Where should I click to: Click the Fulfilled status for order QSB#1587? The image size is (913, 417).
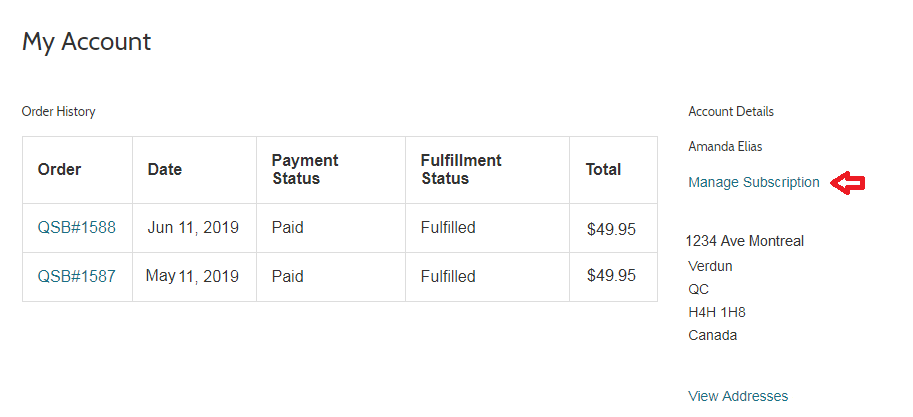[x=448, y=276]
